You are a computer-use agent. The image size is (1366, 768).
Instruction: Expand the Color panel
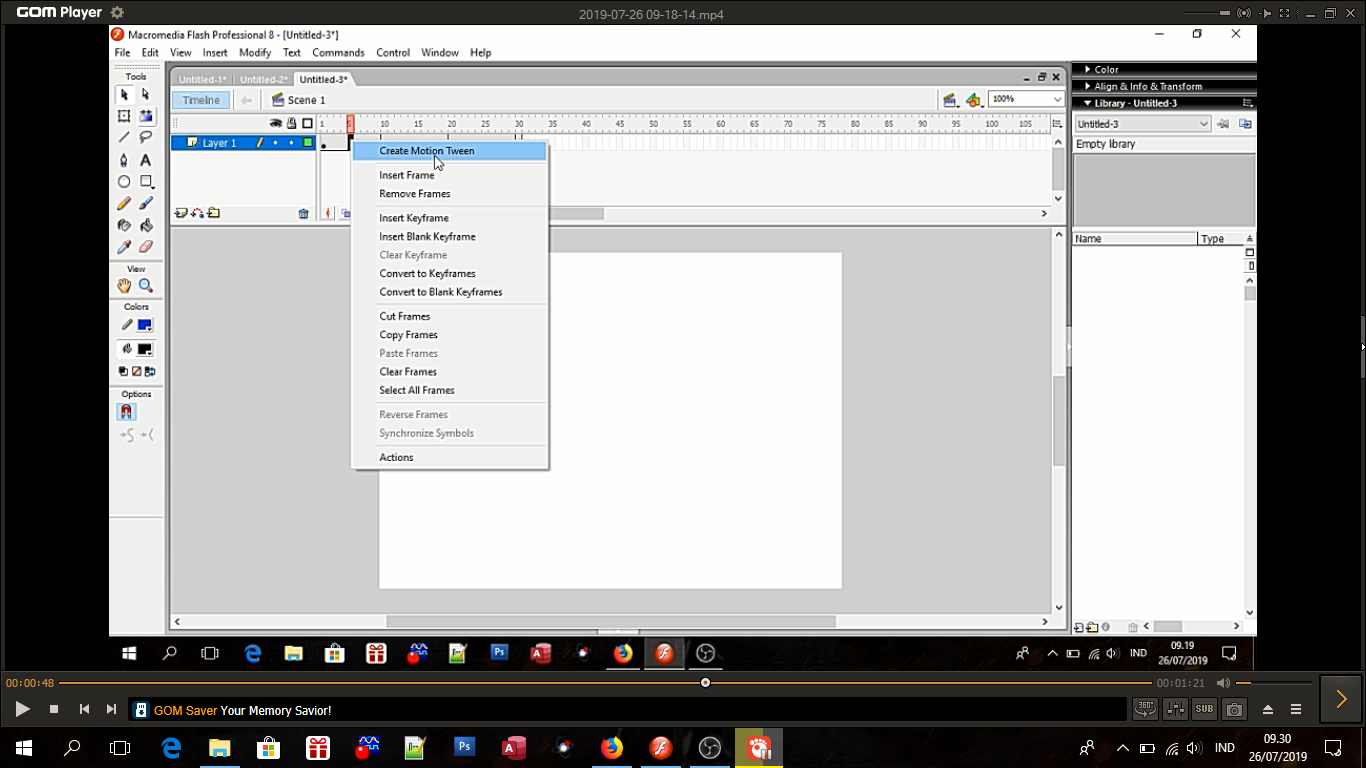(1106, 70)
